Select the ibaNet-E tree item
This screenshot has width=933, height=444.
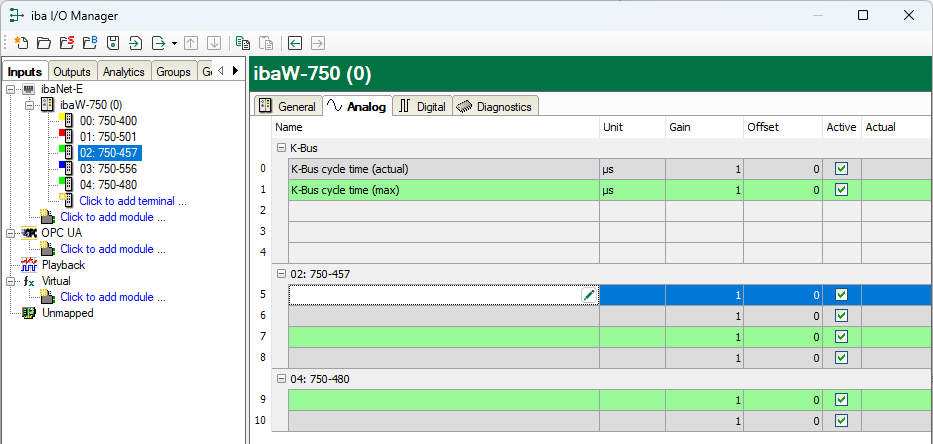(x=62, y=89)
